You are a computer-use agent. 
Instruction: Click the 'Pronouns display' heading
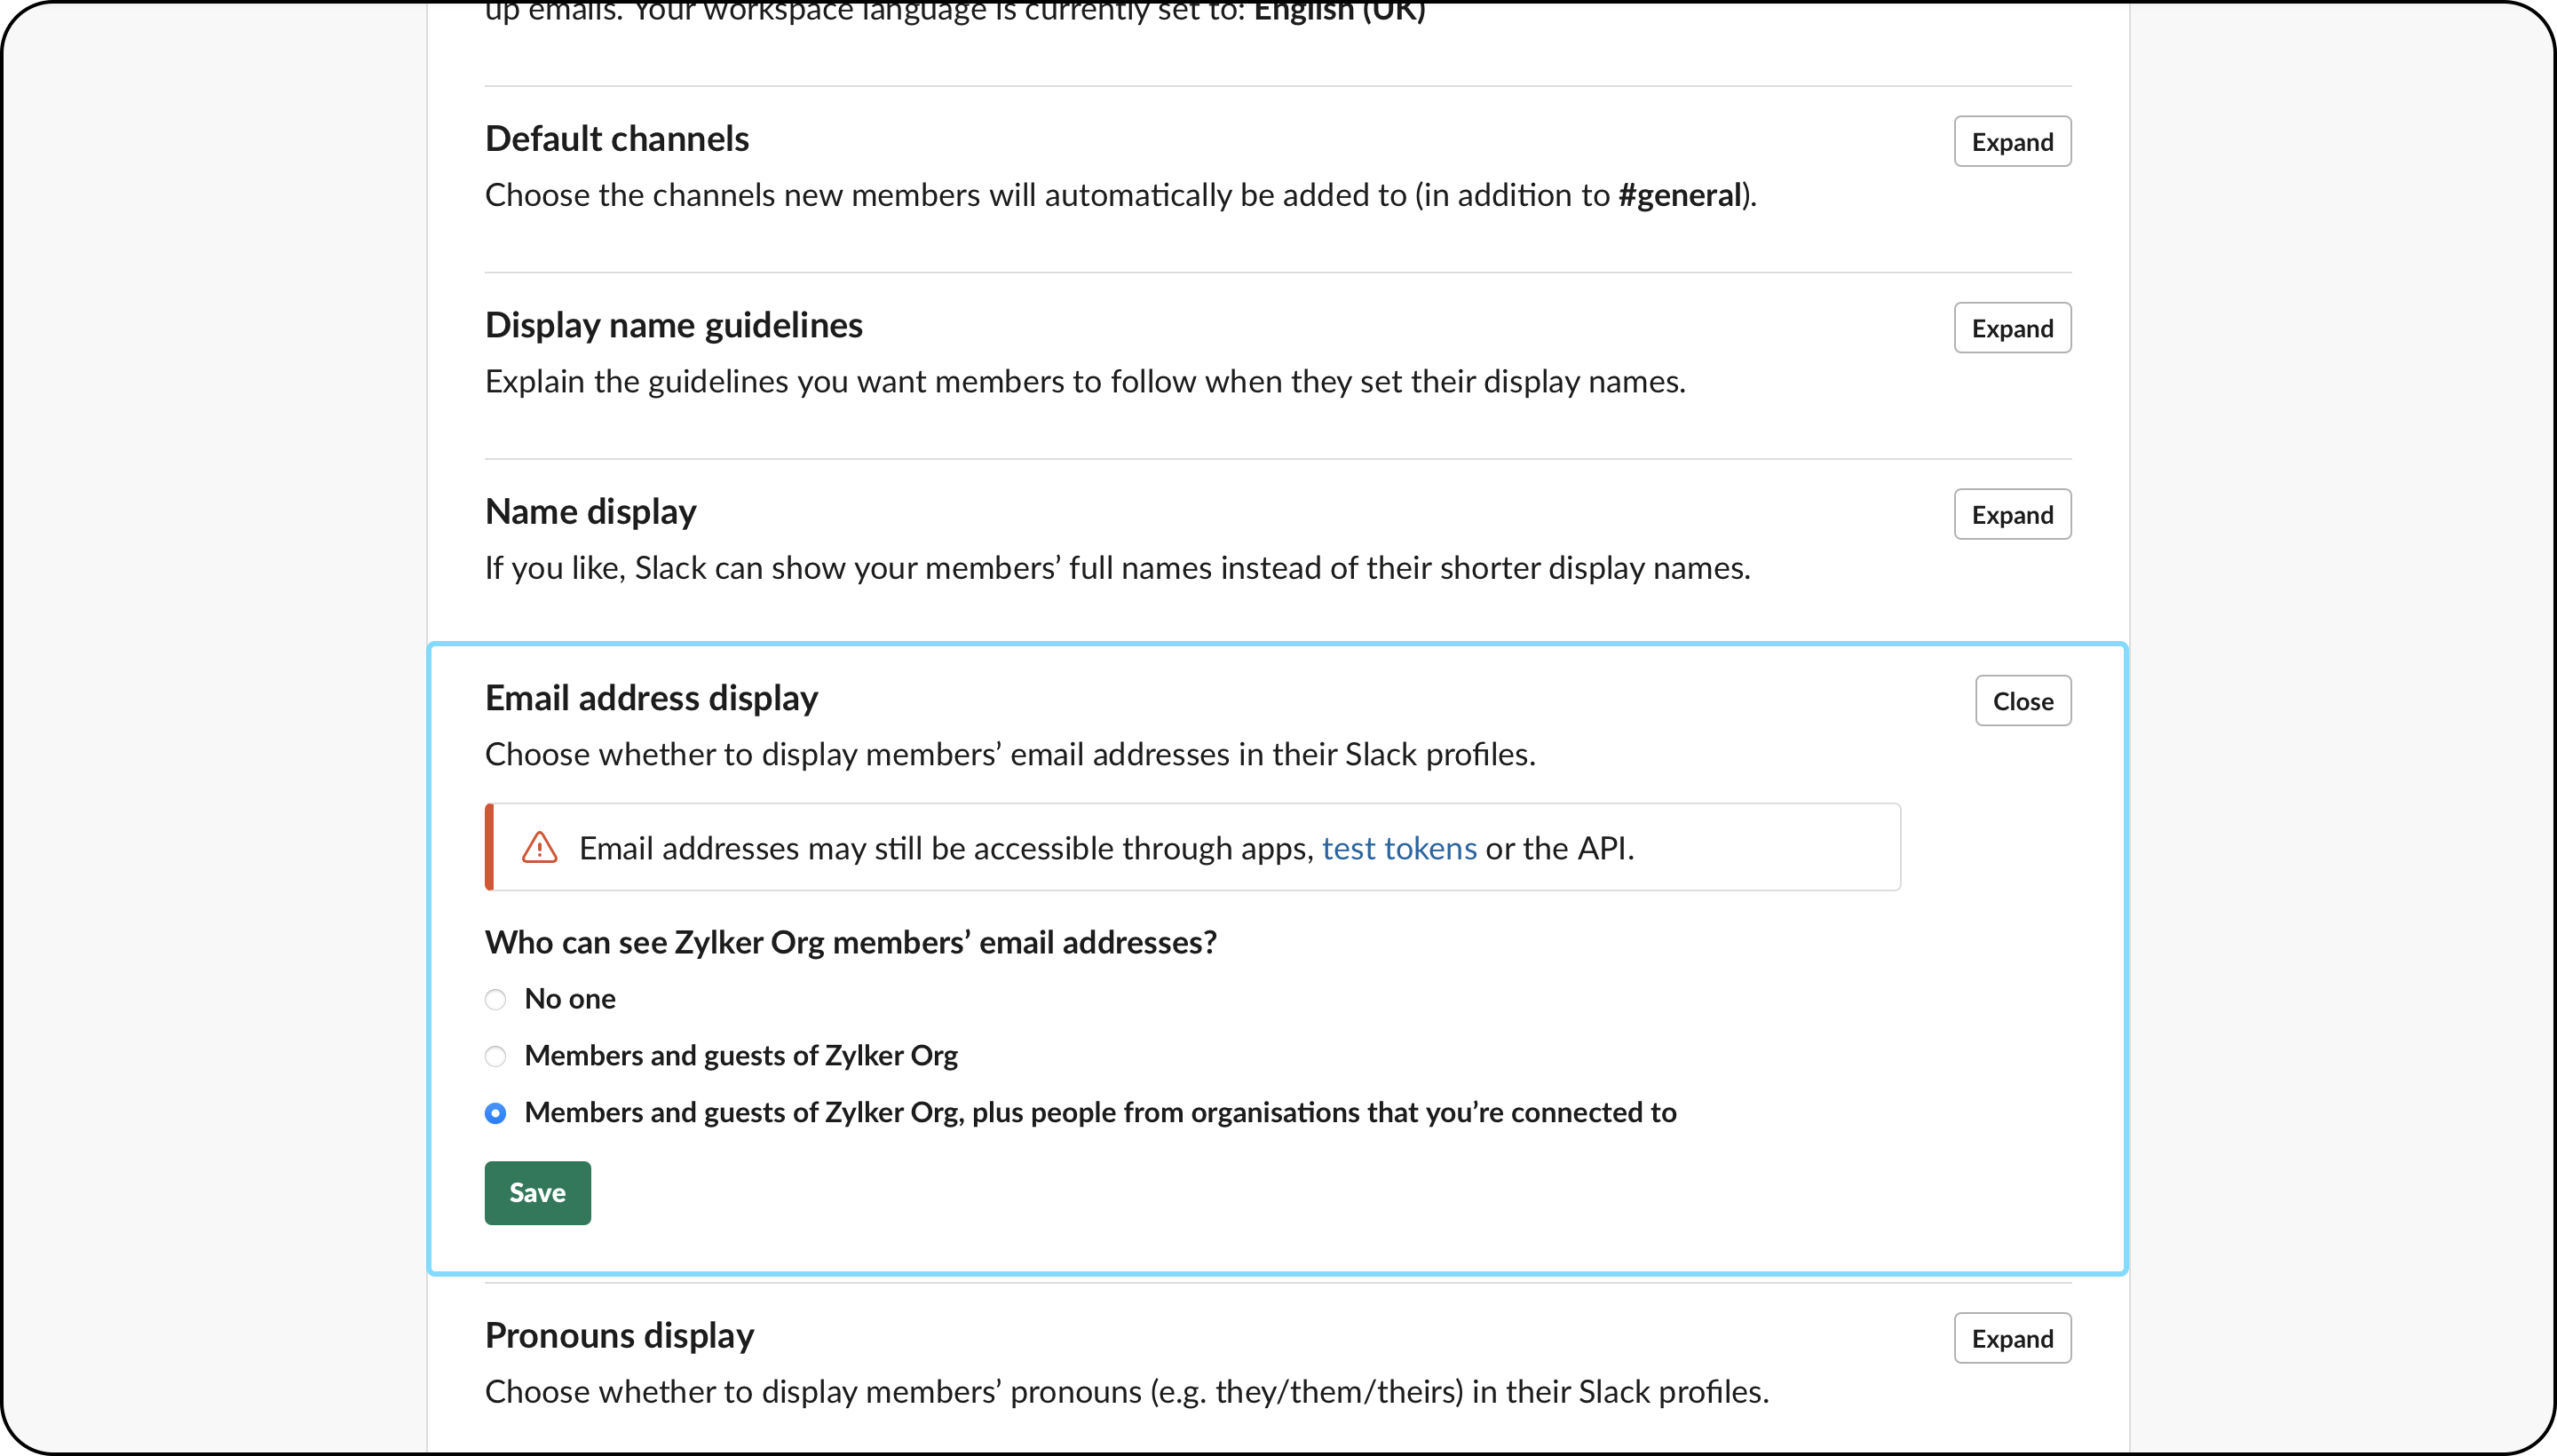click(x=619, y=1336)
